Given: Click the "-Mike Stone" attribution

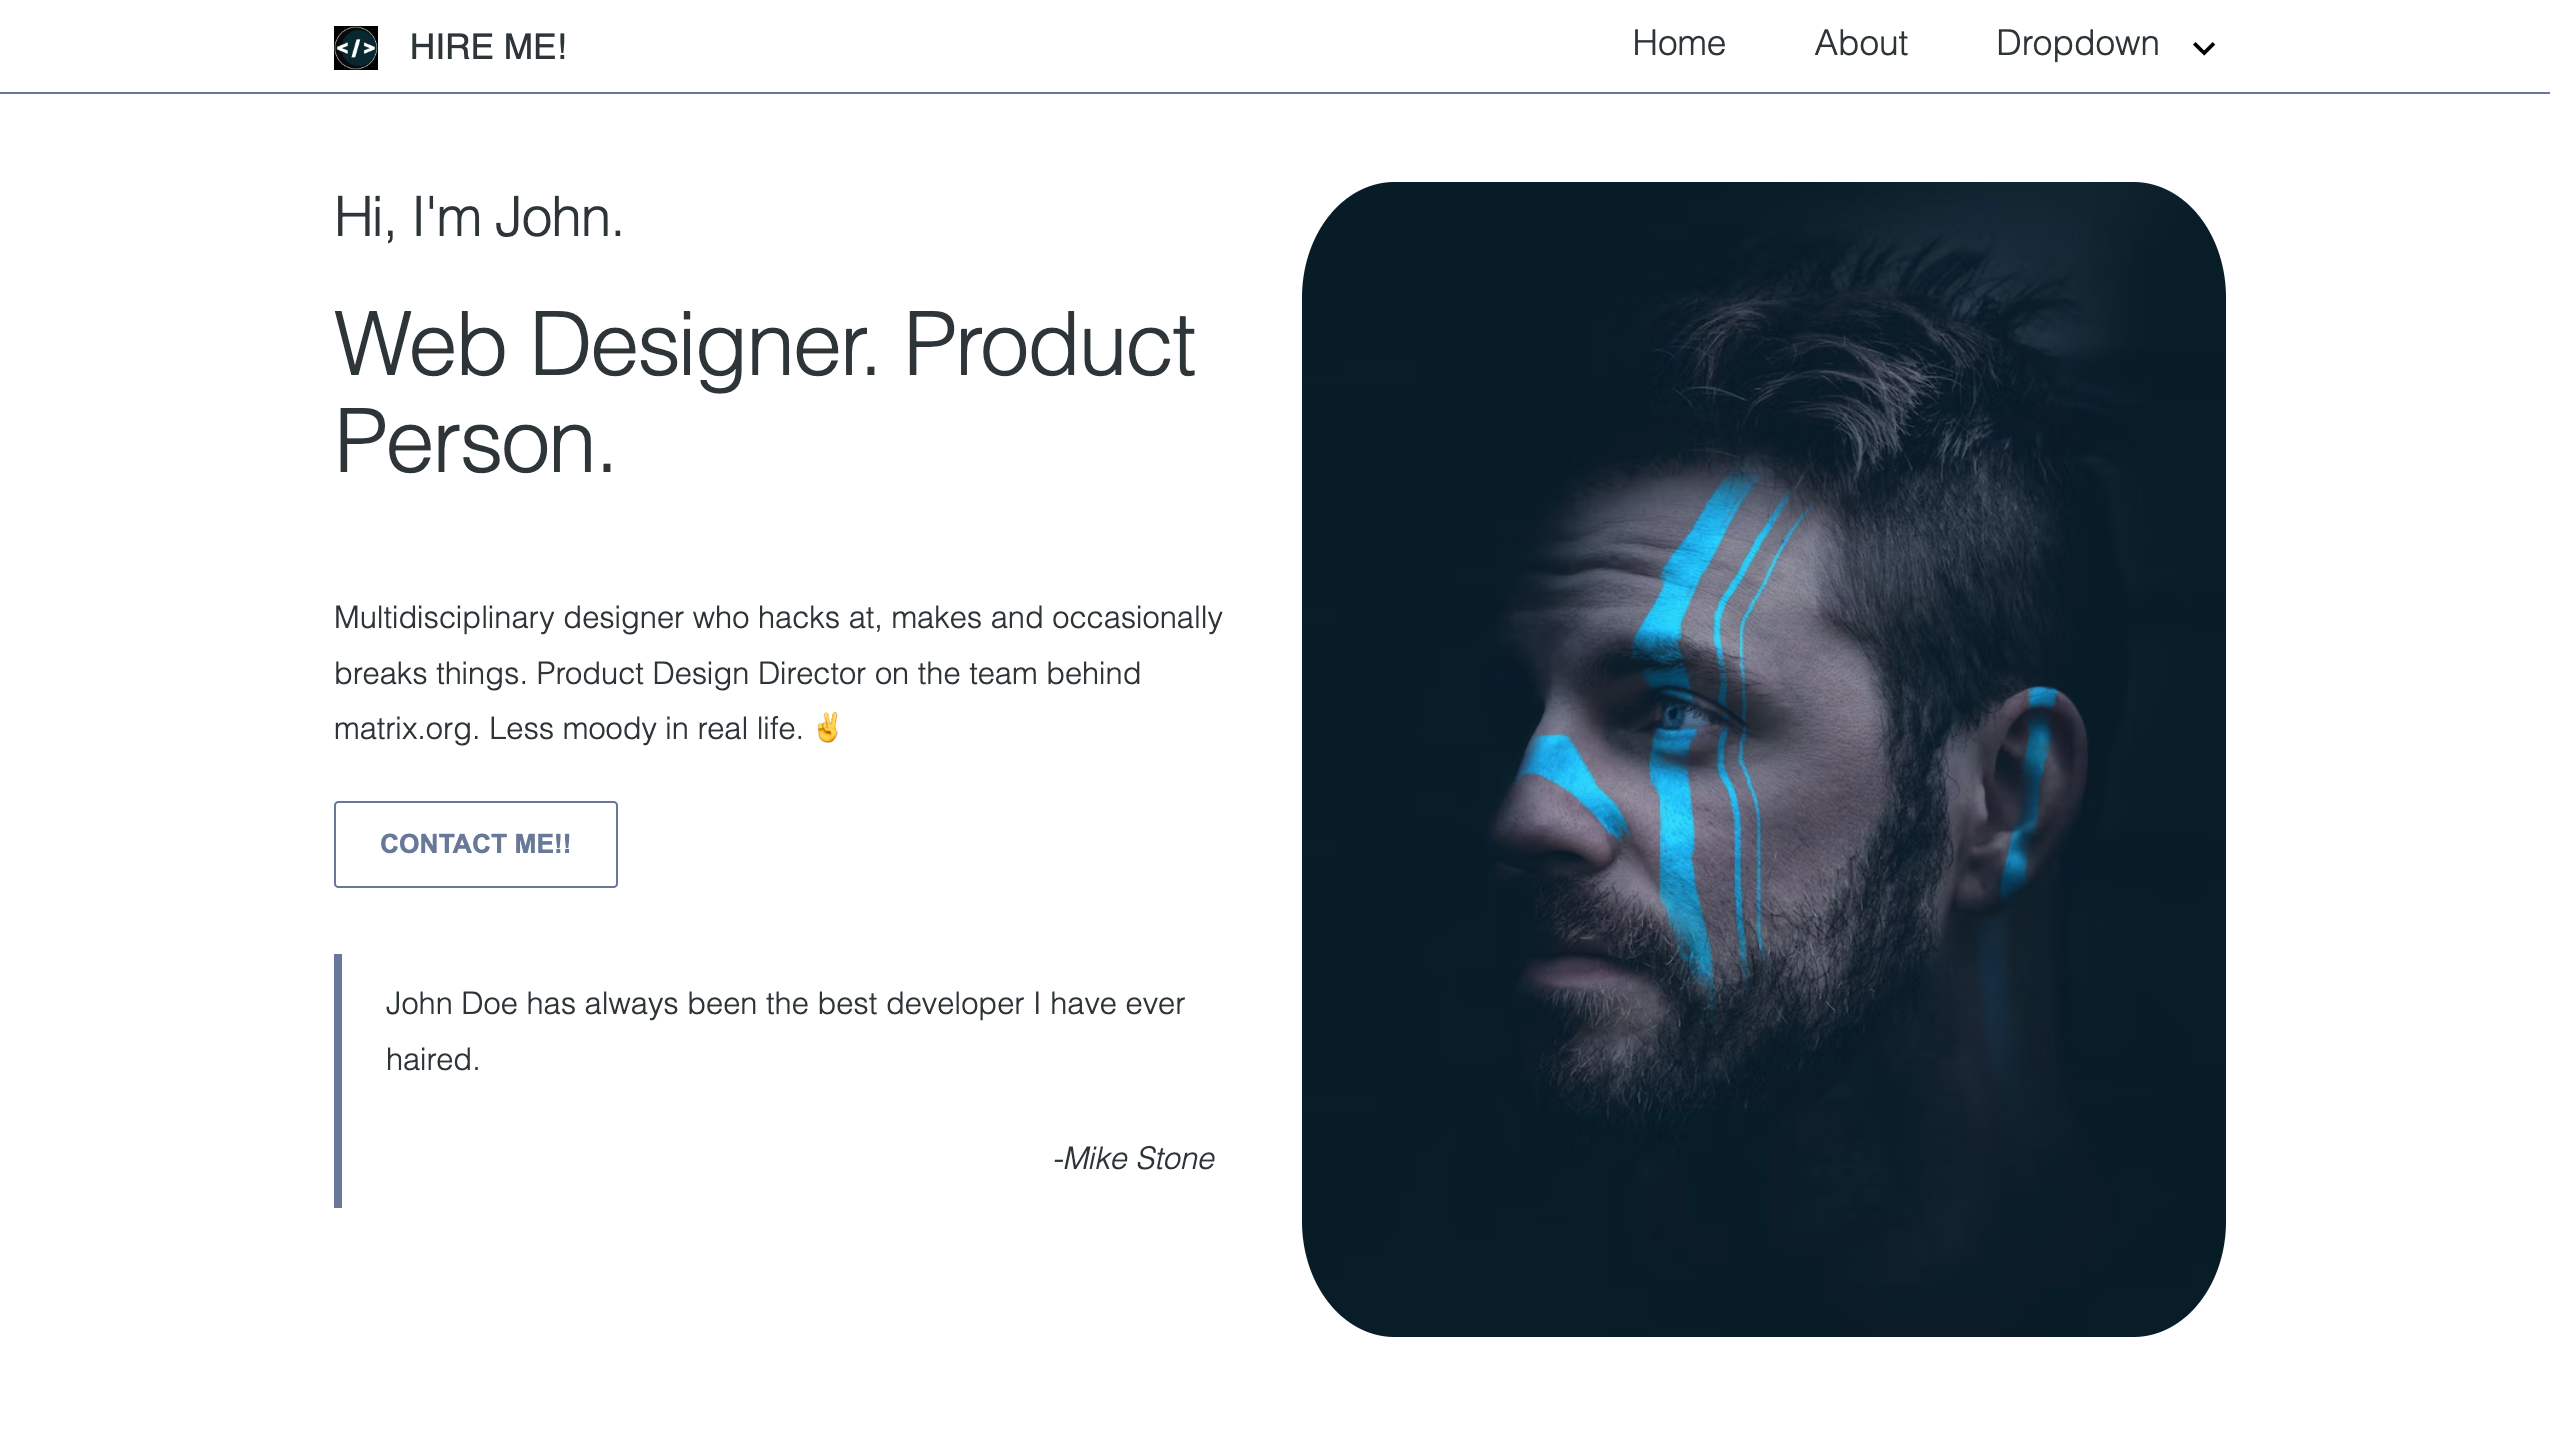Looking at the screenshot, I should [1133, 1158].
